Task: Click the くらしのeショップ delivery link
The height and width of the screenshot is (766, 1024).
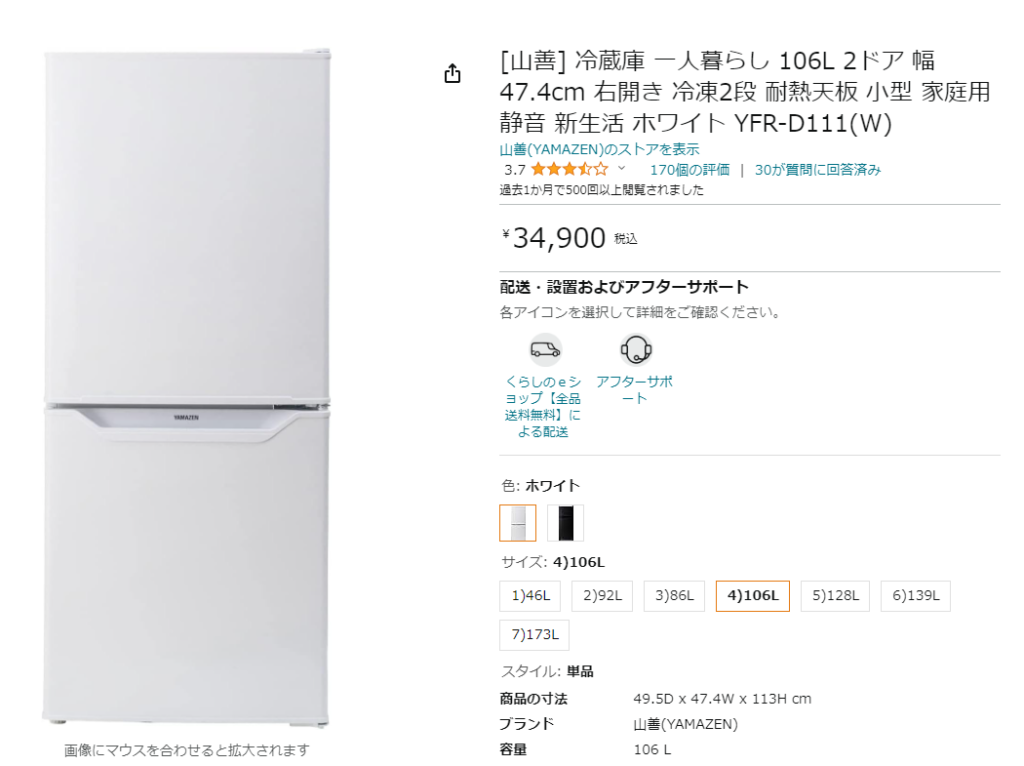Action: pyautogui.click(x=543, y=407)
